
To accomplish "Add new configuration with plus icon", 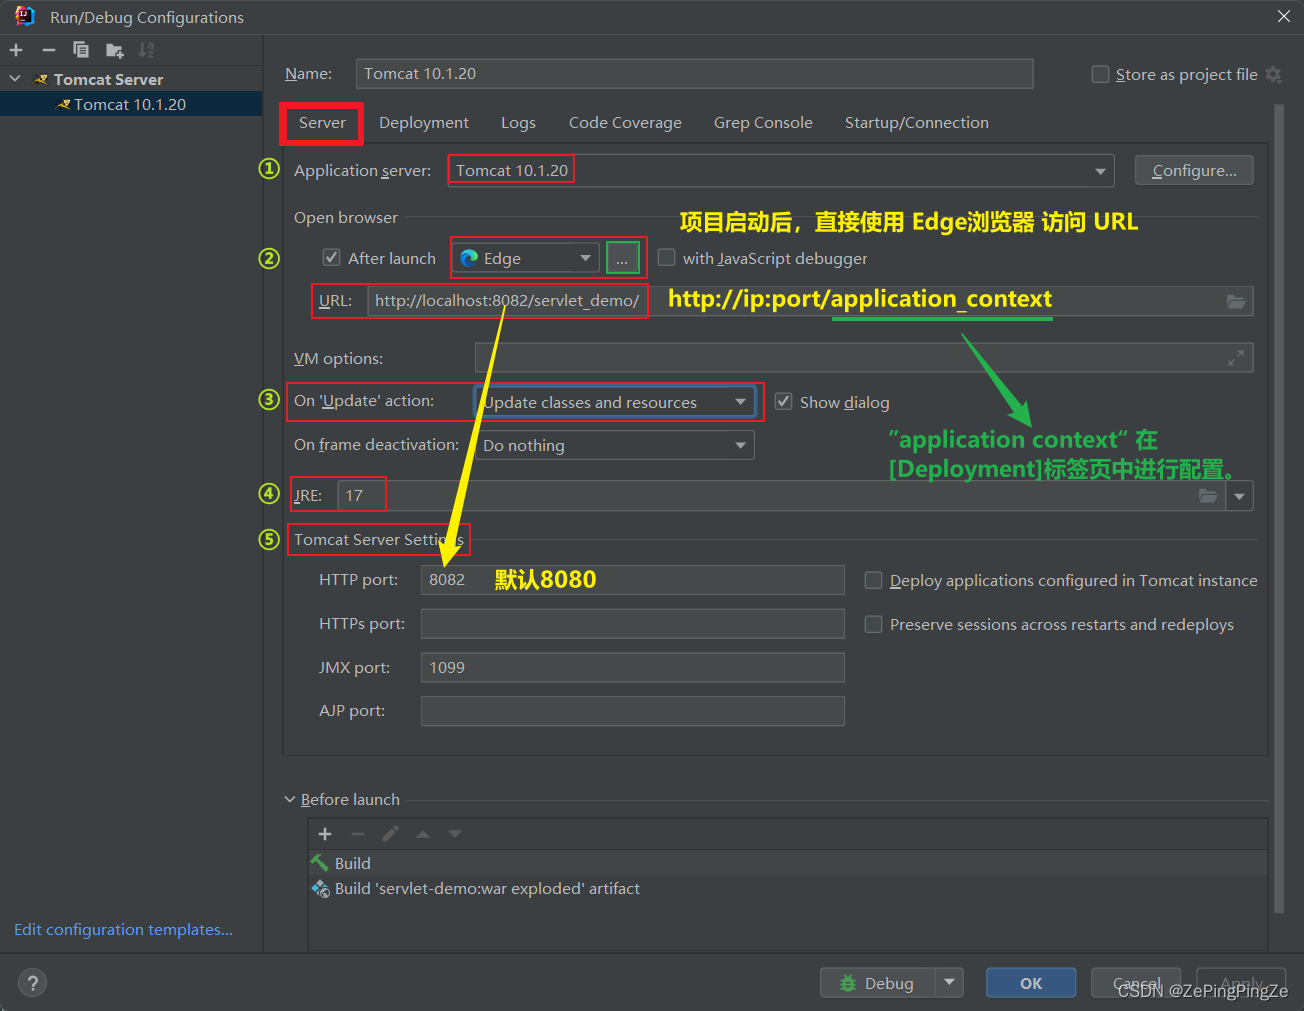I will (16, 50).
